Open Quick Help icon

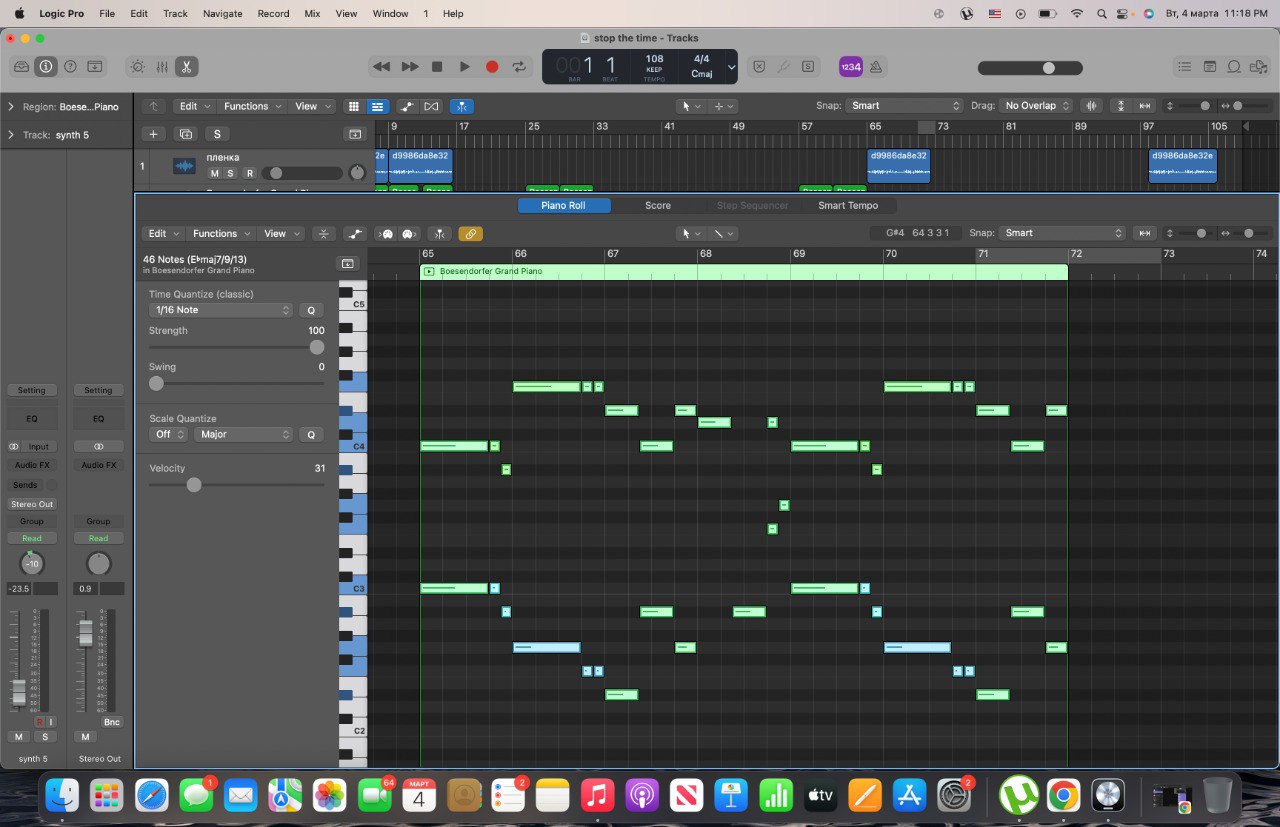[x=70, y=67]
